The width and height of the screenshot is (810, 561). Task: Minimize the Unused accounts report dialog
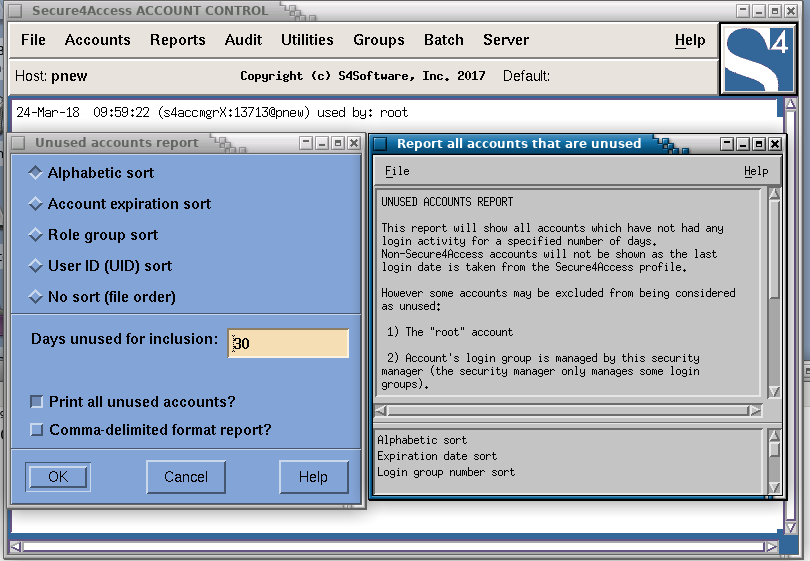pyautogui.click(x=322, y=143)
